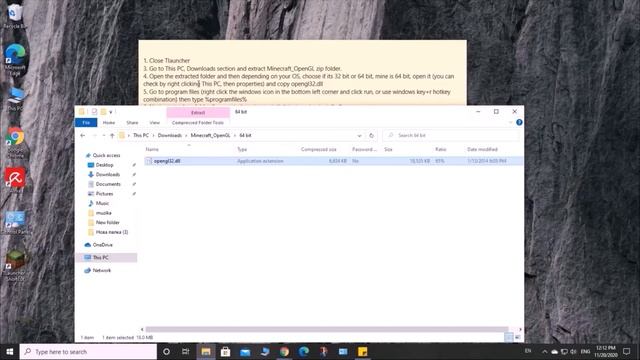Select the opengl32.dll file
640x360 pixels.
tap(167, 161)
